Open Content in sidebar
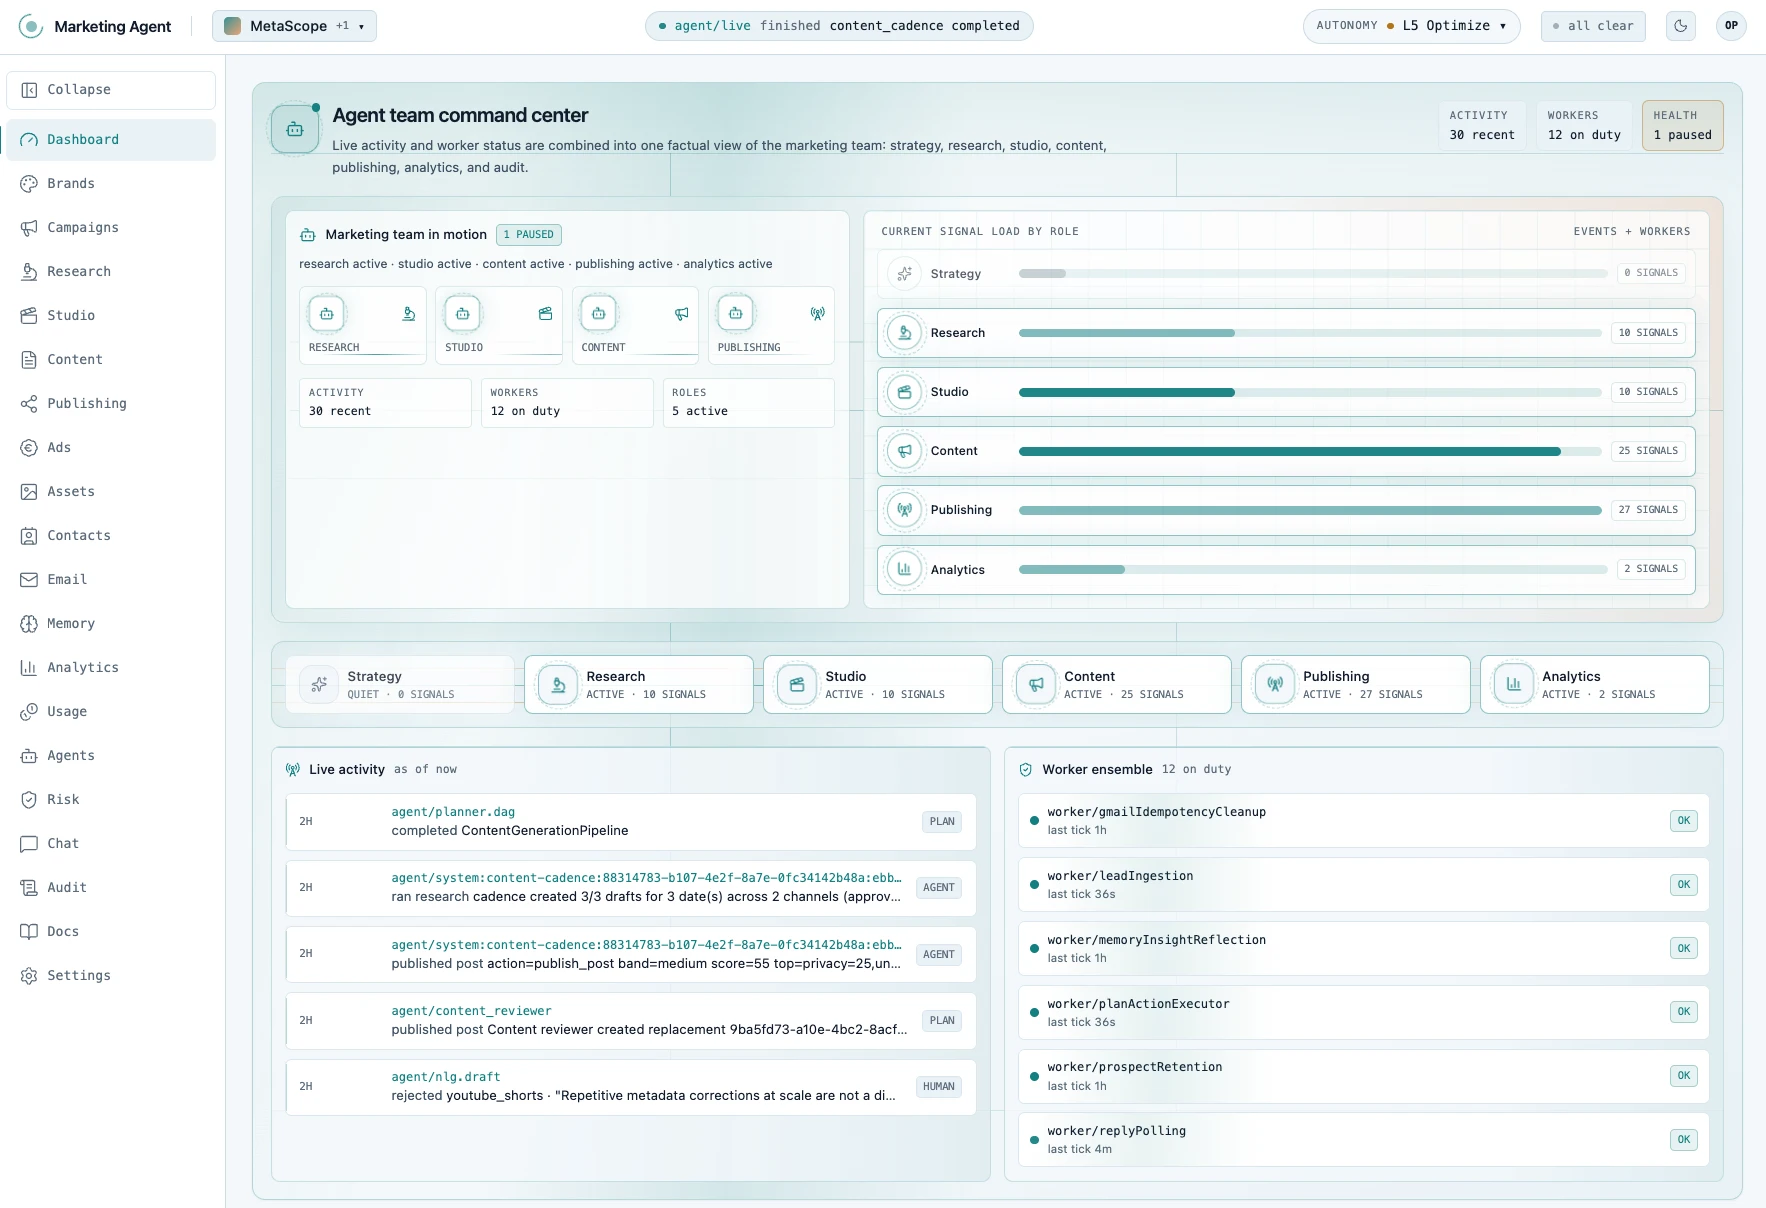Screen dimensions: 1766x1208 pyautogui.click(x=111, y=360)
